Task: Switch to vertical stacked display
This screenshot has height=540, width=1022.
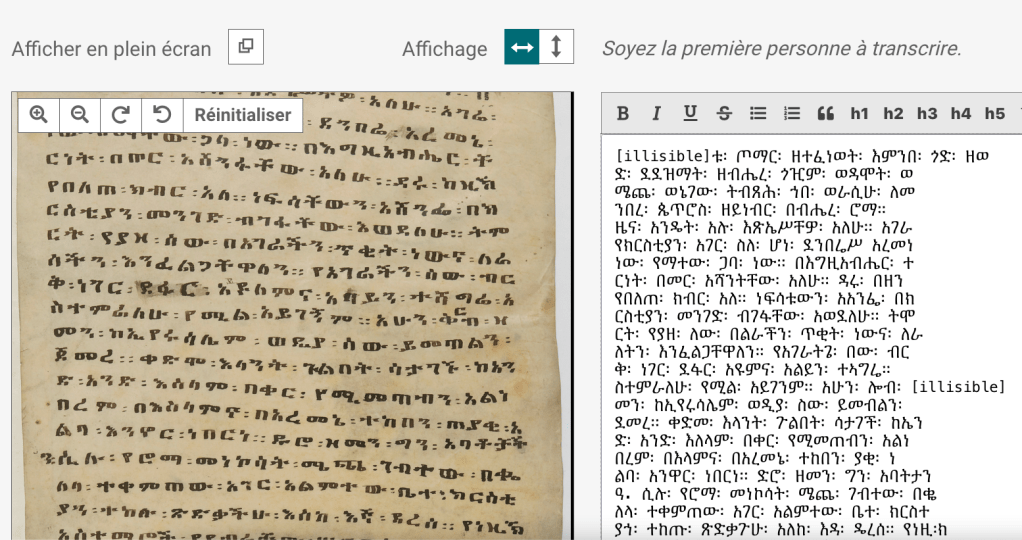Action: (x=557, y=47)
